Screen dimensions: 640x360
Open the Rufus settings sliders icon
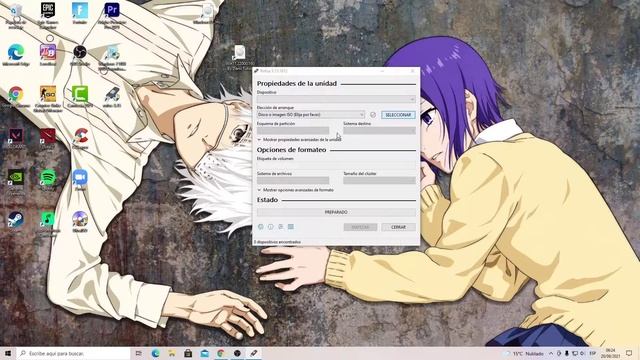(280, 227)
